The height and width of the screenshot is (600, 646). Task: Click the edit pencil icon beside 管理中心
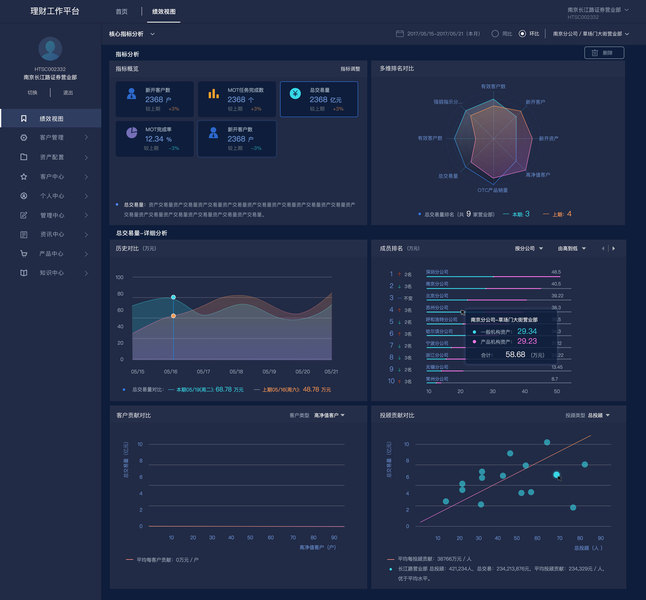tap(23, 215)
